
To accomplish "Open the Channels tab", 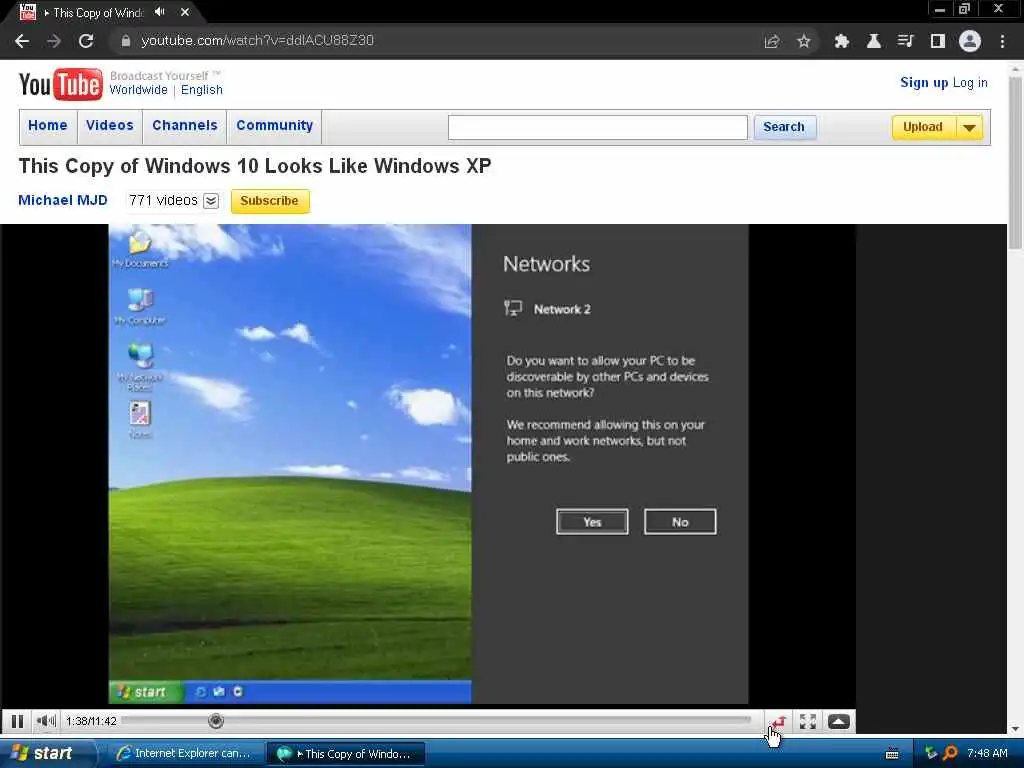I will pos(185,125).
